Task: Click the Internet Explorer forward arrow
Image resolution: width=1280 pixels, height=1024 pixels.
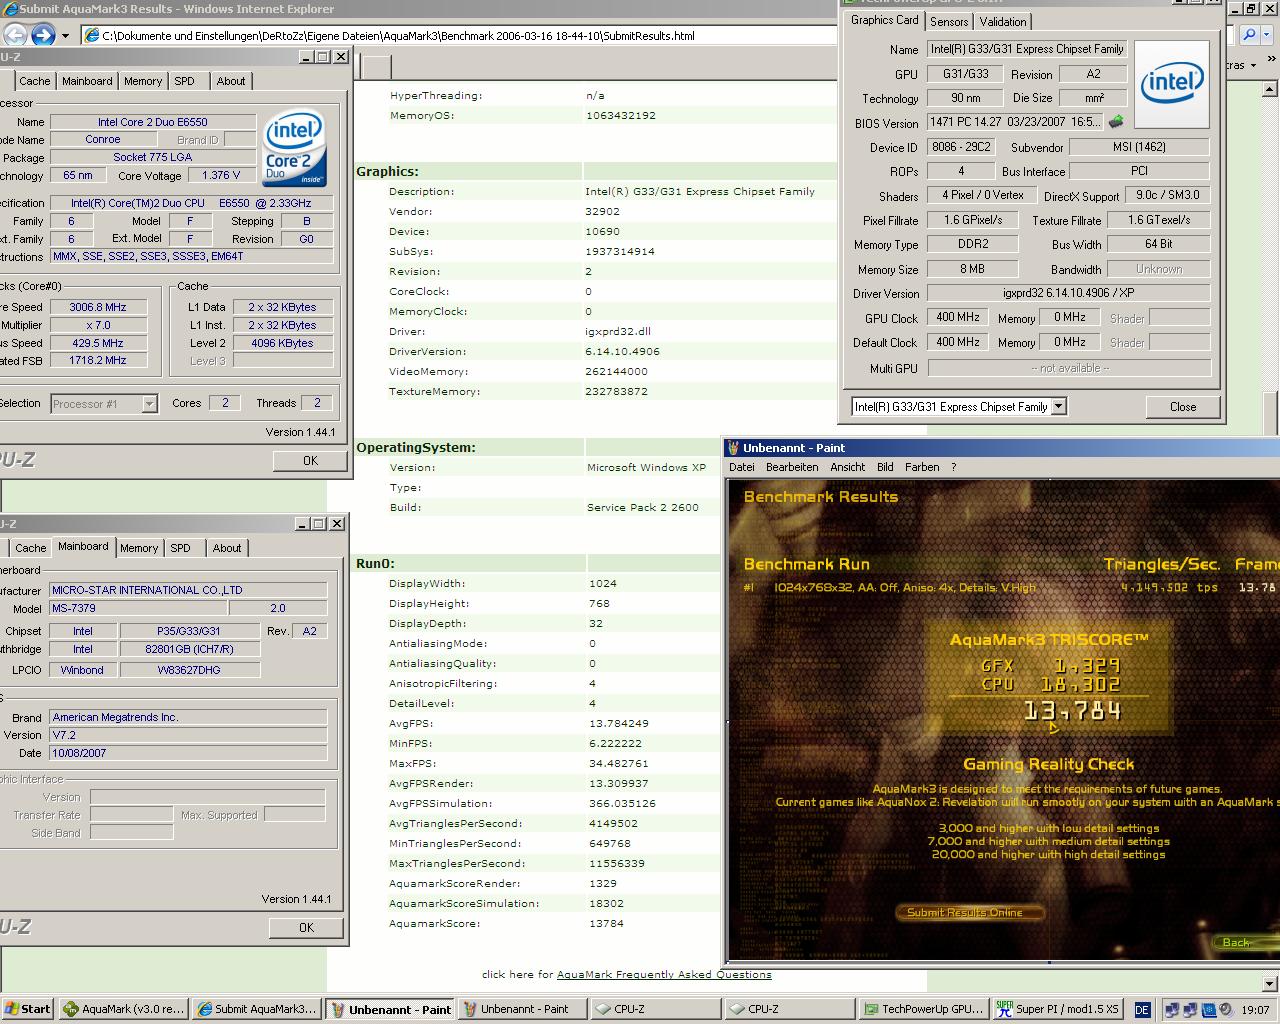Action: click(x=43, y=35)
